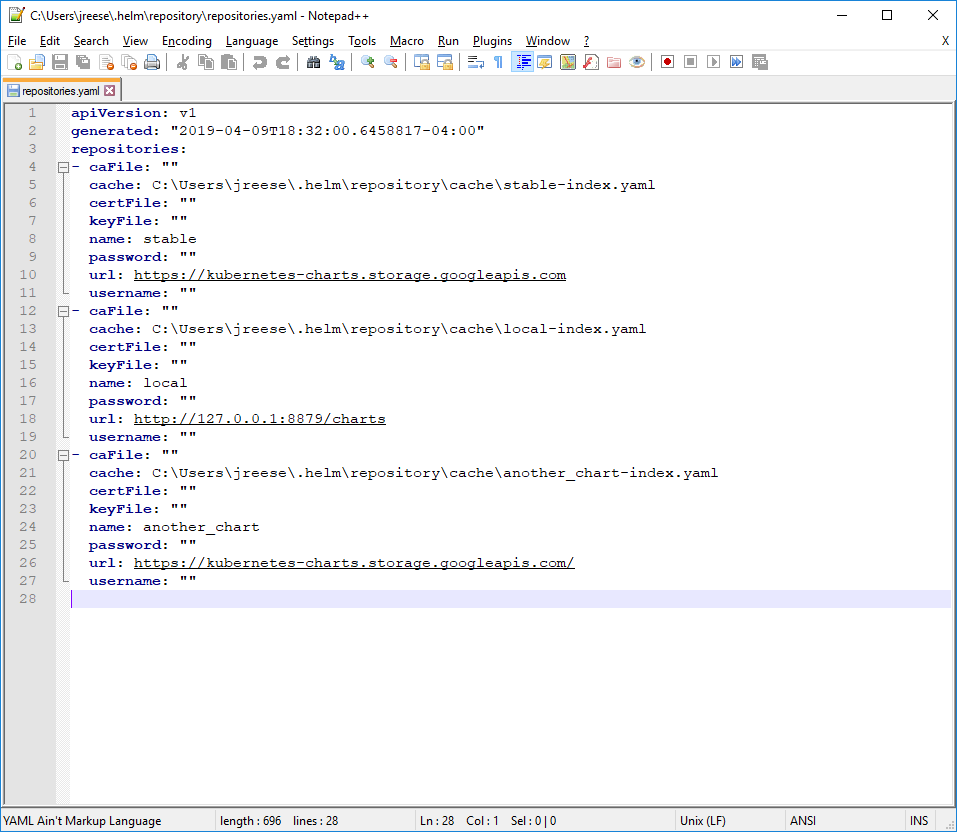
Task: Open the Encoding menu
Action: 187,41
